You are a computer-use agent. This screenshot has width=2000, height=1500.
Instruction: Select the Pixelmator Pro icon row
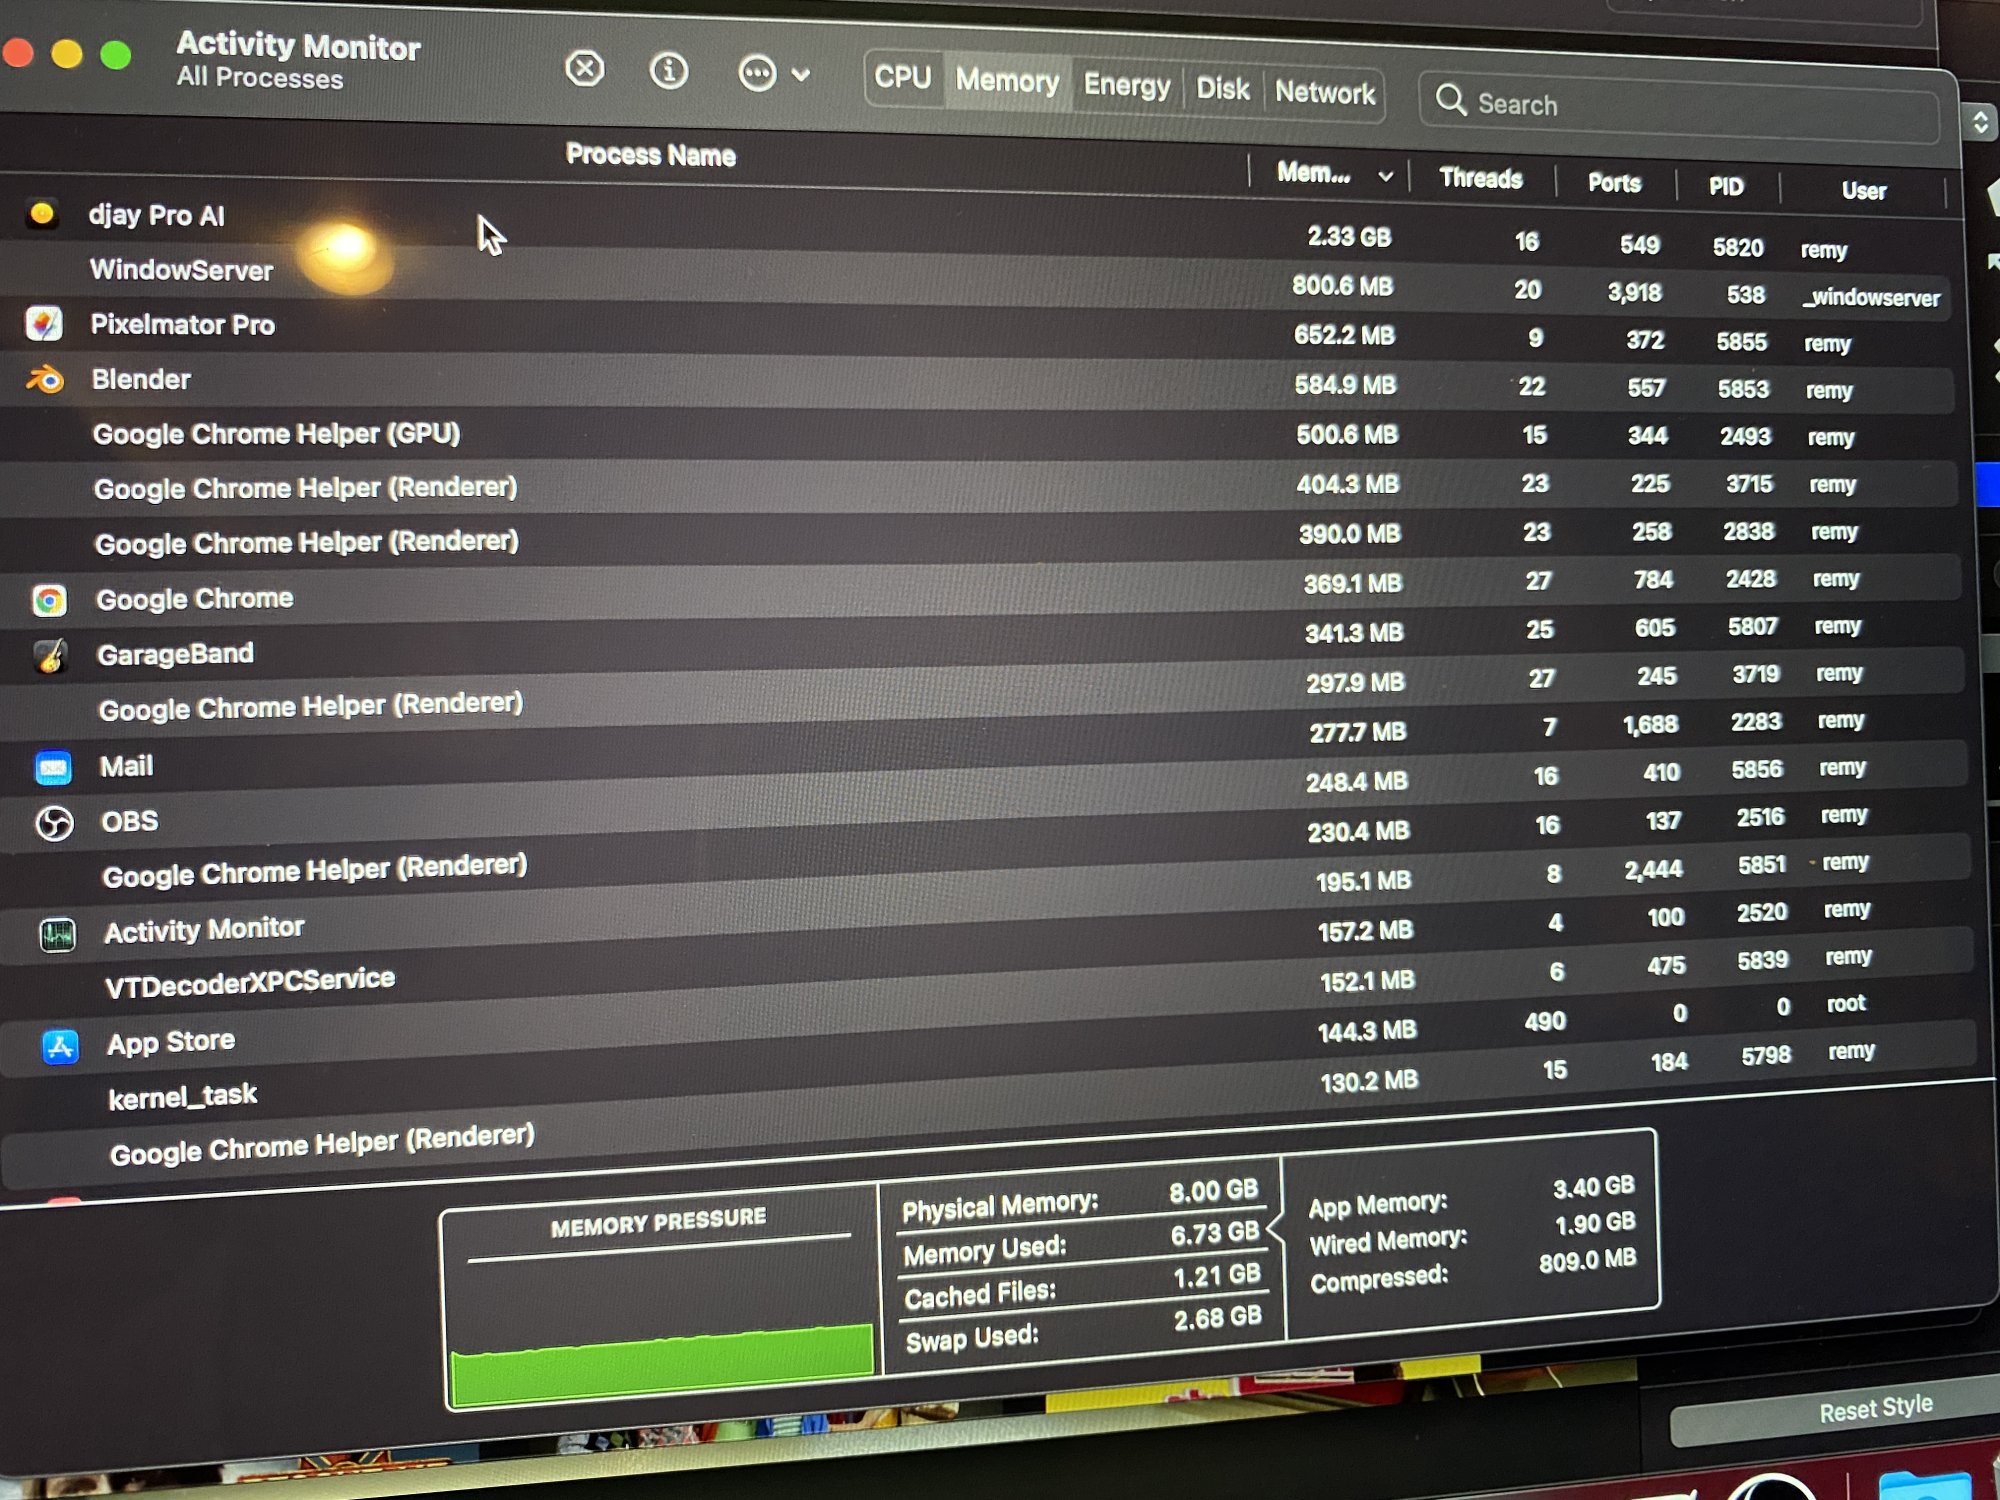click(x=44, y=324)
